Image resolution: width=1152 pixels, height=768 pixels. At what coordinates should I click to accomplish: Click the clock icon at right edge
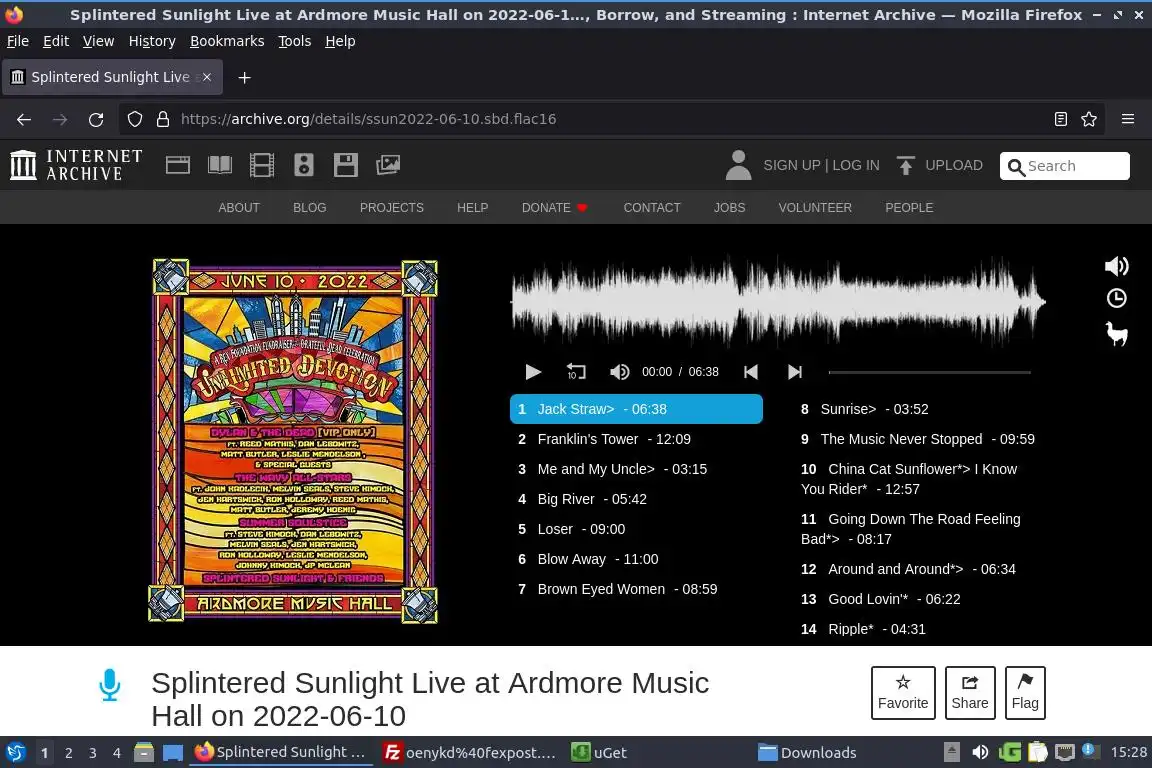[1117, 298]
